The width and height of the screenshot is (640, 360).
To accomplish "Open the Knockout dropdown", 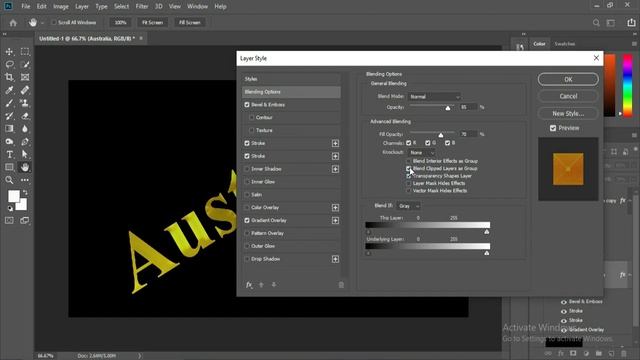I will [421, 153].
